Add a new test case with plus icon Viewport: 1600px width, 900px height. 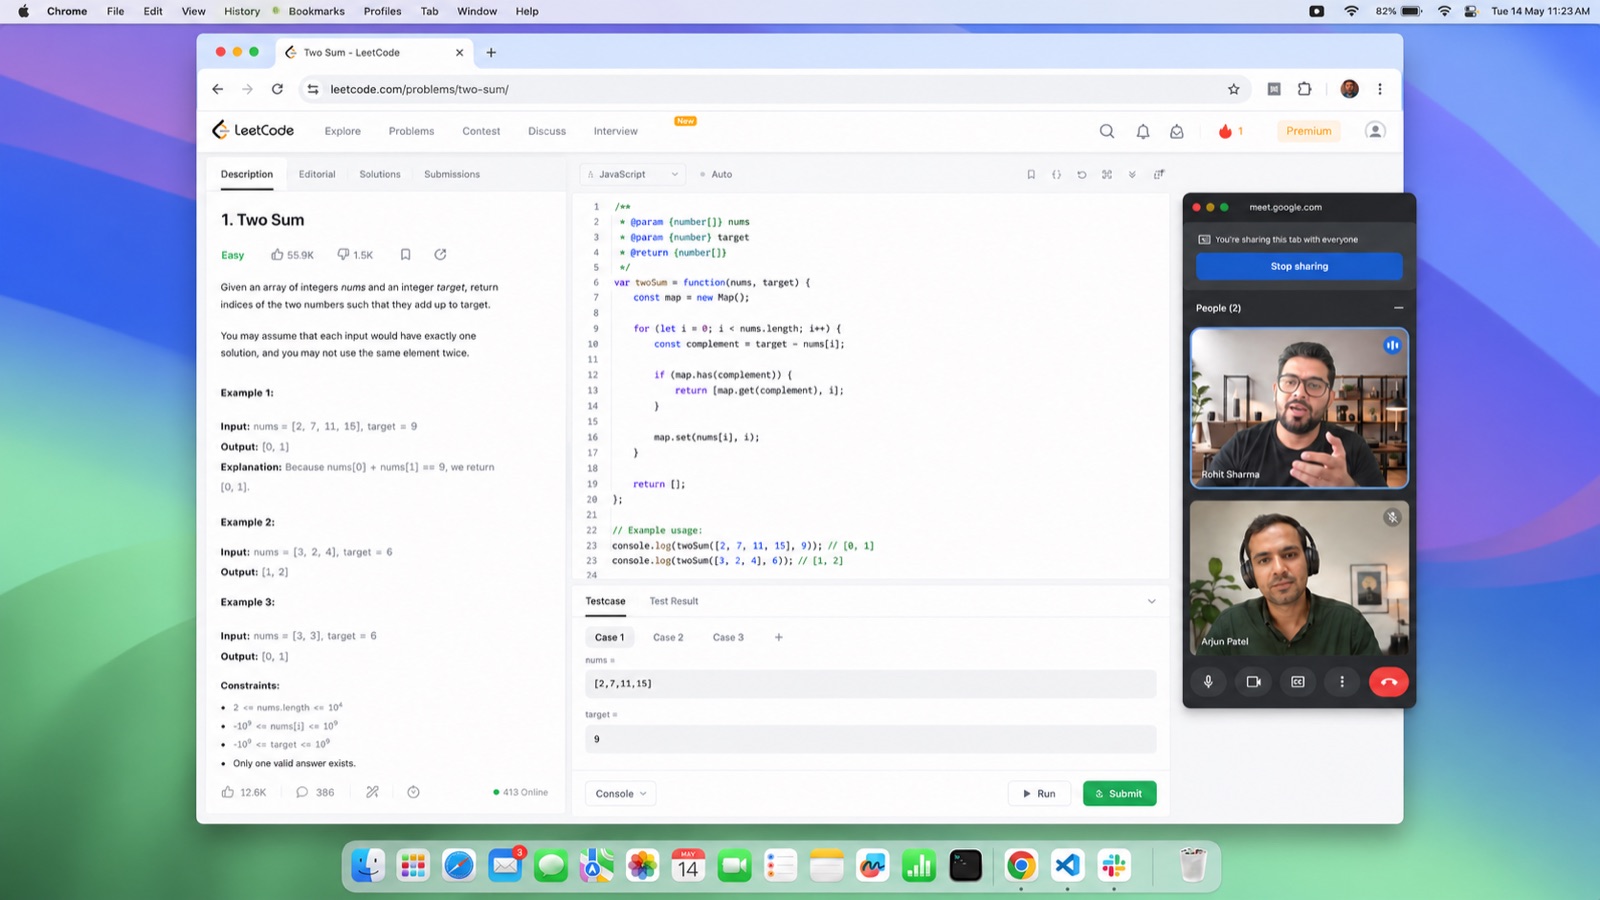(779, 637)
